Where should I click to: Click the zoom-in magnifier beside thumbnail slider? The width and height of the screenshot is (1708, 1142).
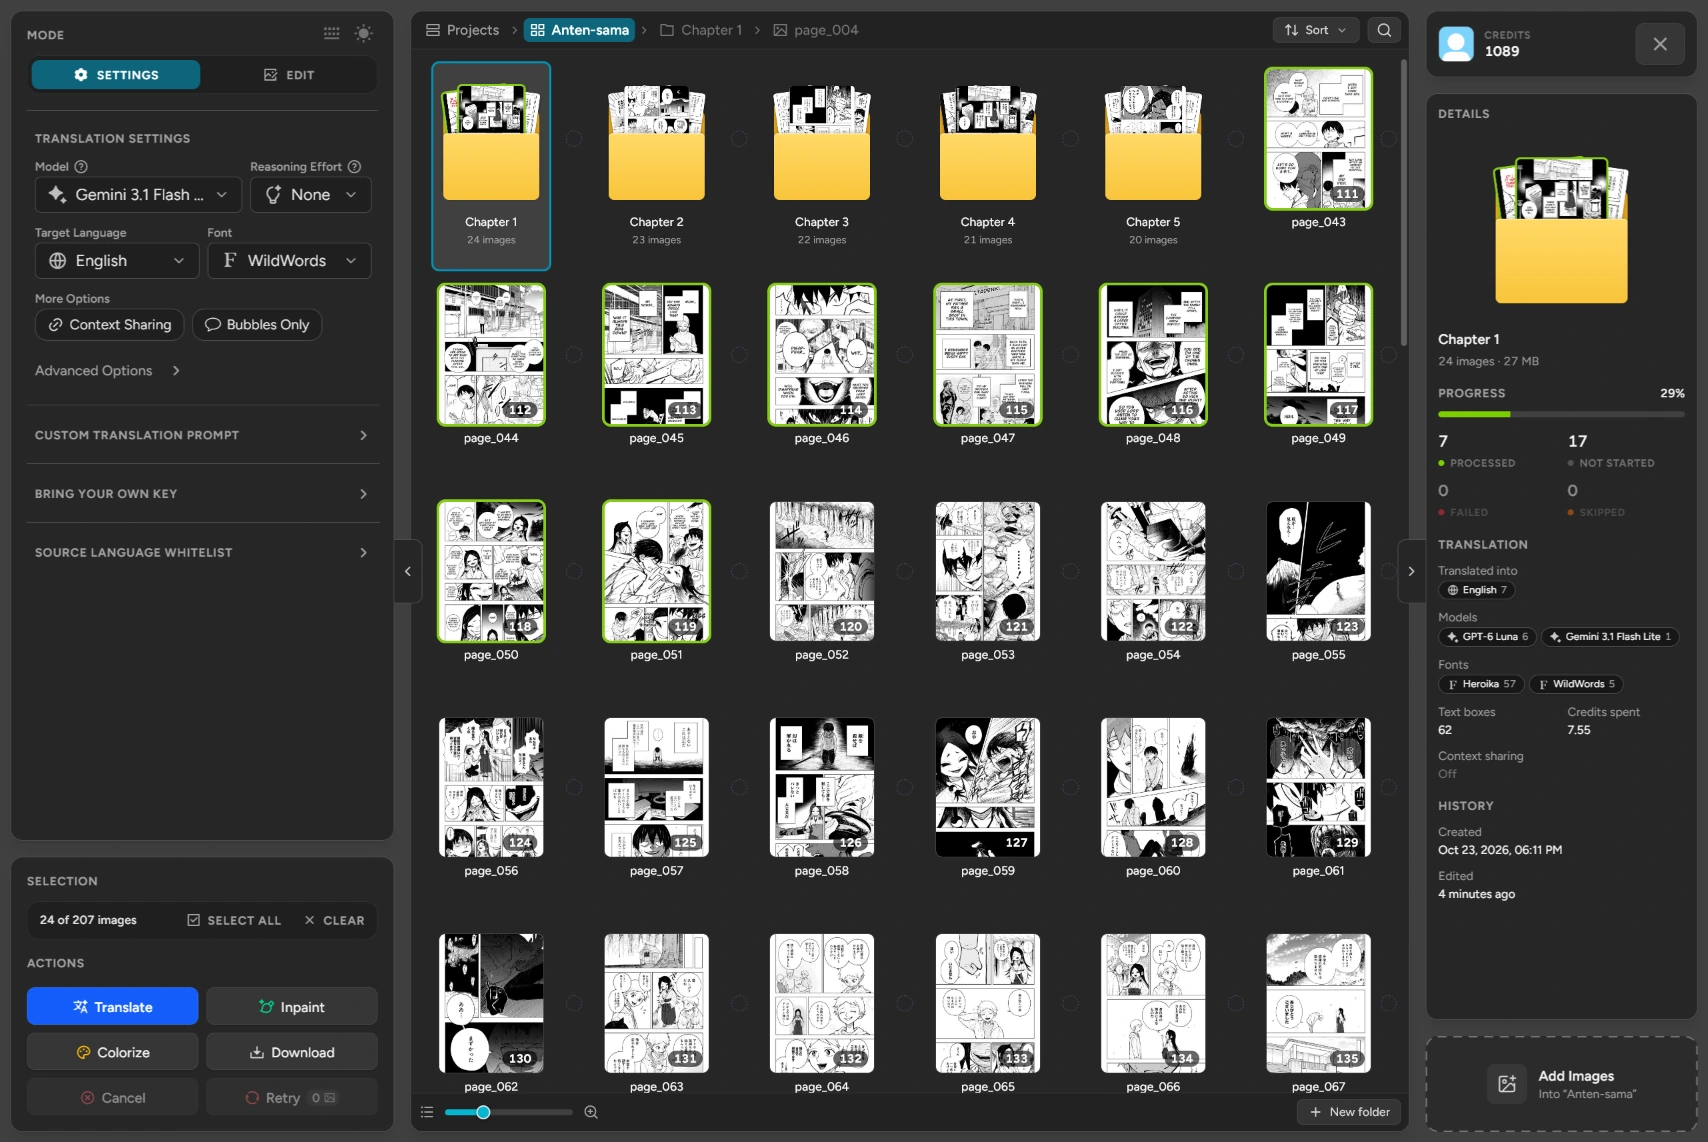591,1112
